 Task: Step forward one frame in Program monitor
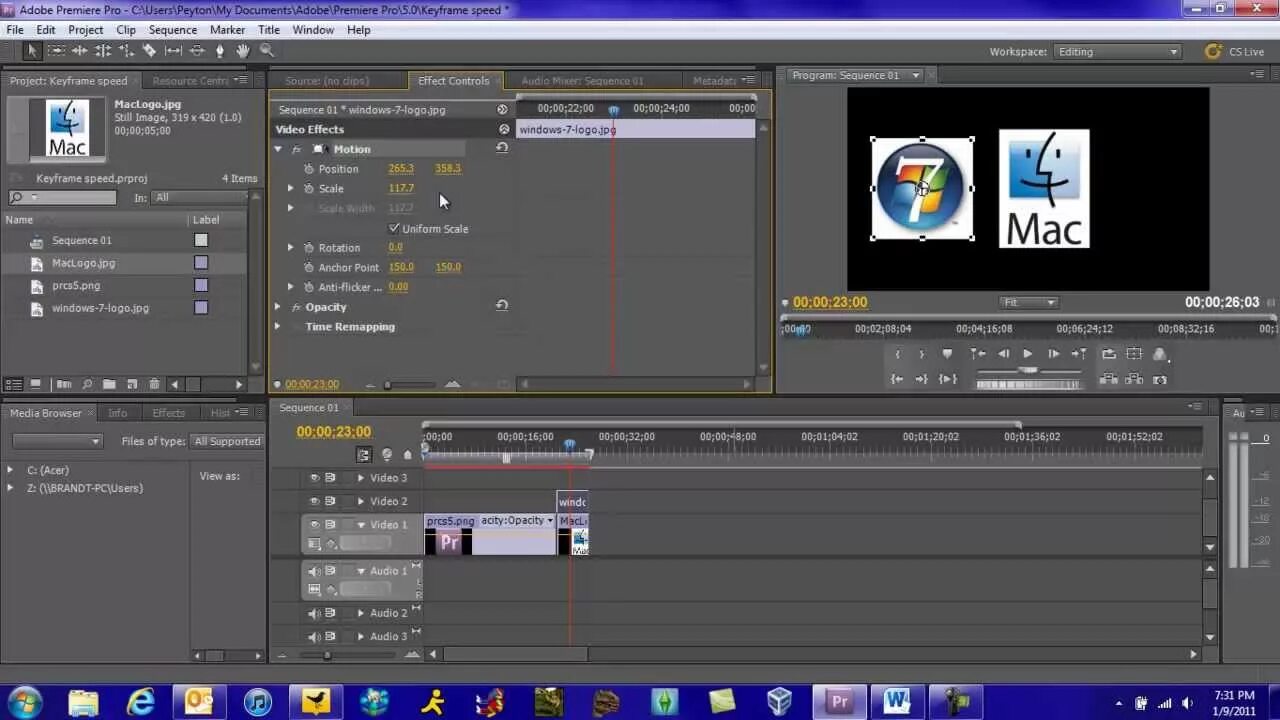(x=1053, y=354)
